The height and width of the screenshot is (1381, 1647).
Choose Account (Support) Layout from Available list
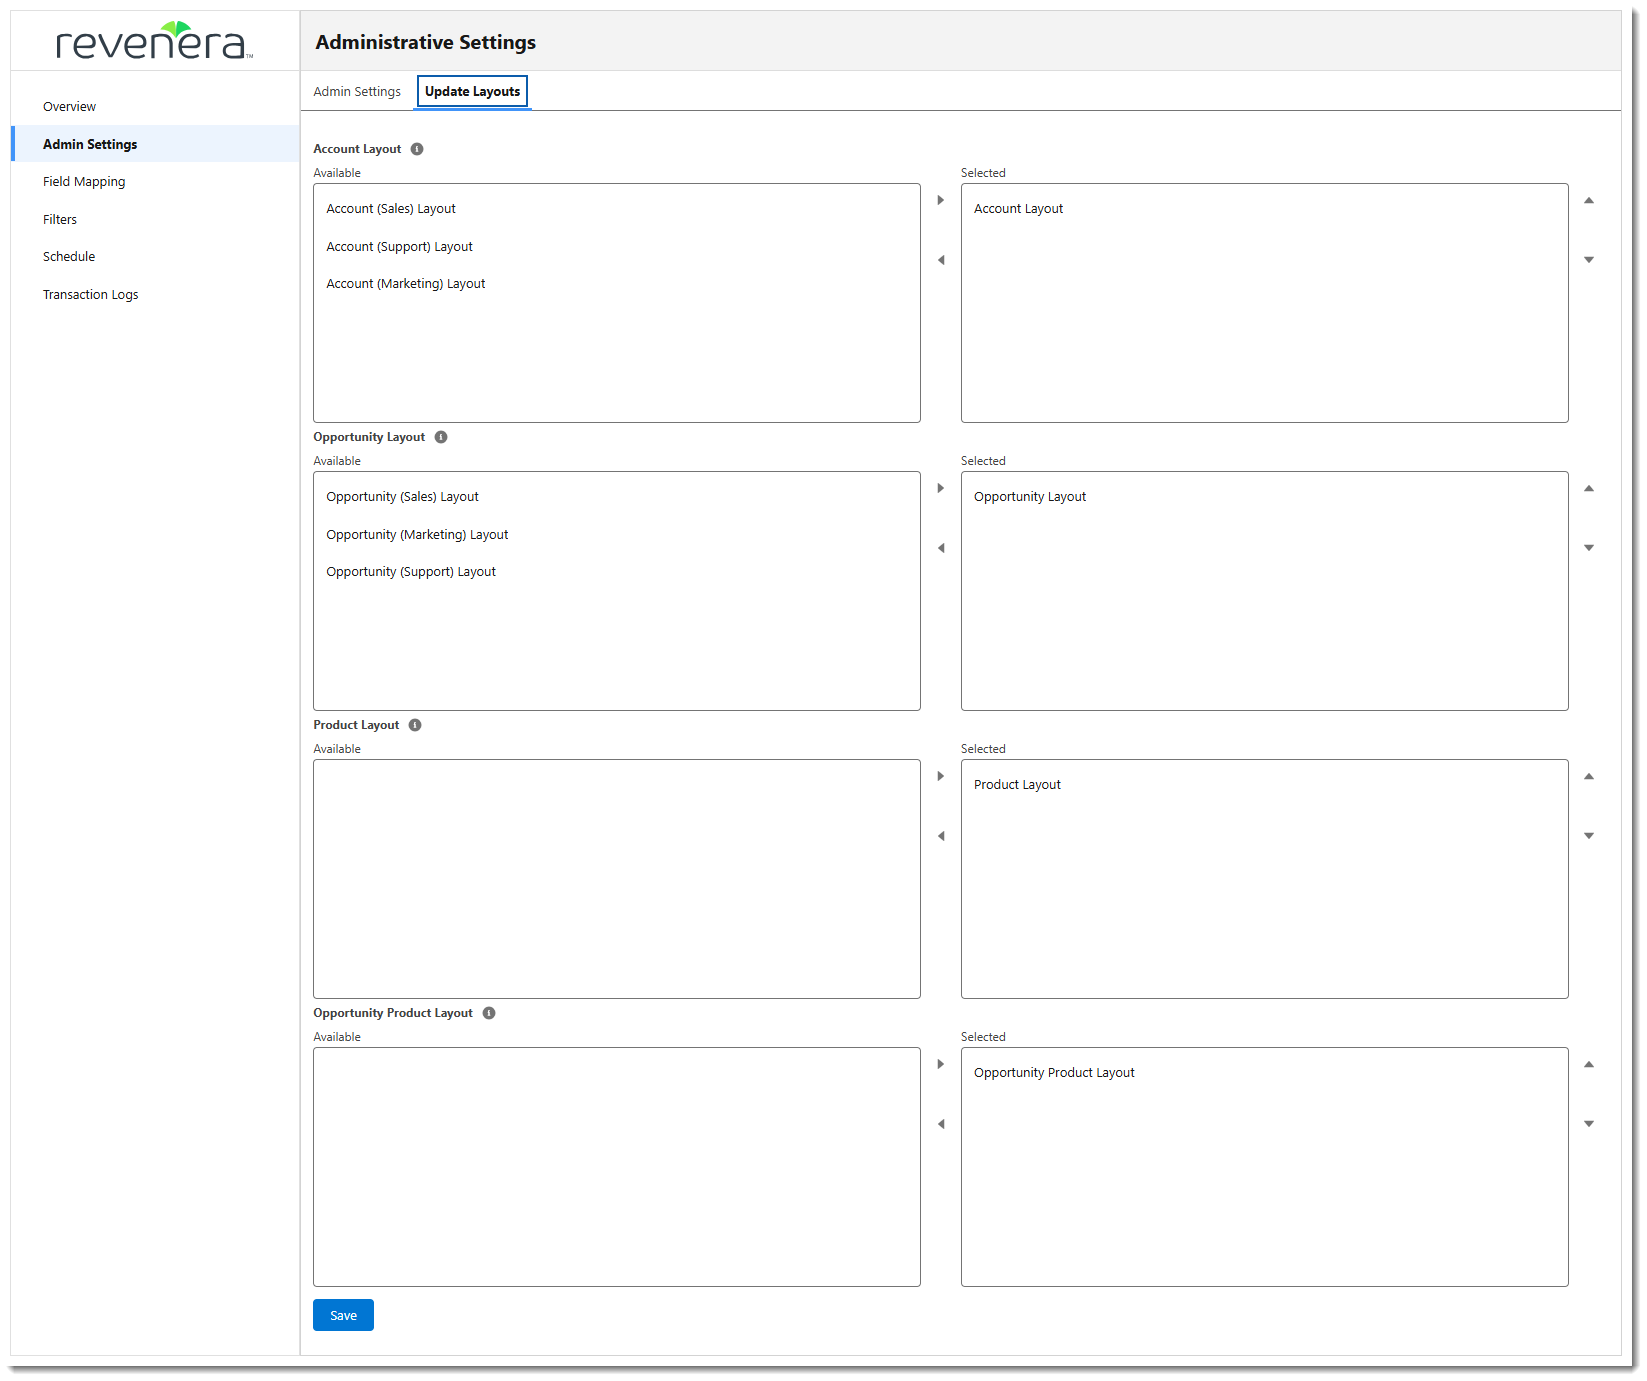pyautogui.click(x=399, y=247)
